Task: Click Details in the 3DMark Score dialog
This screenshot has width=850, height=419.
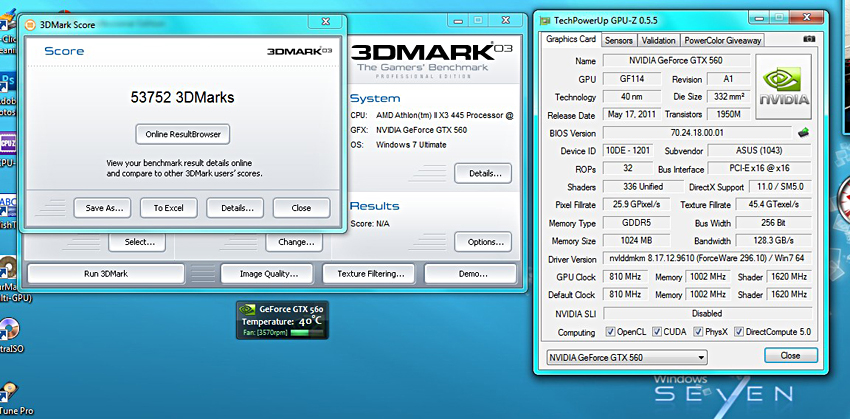Action: point(235,208)
